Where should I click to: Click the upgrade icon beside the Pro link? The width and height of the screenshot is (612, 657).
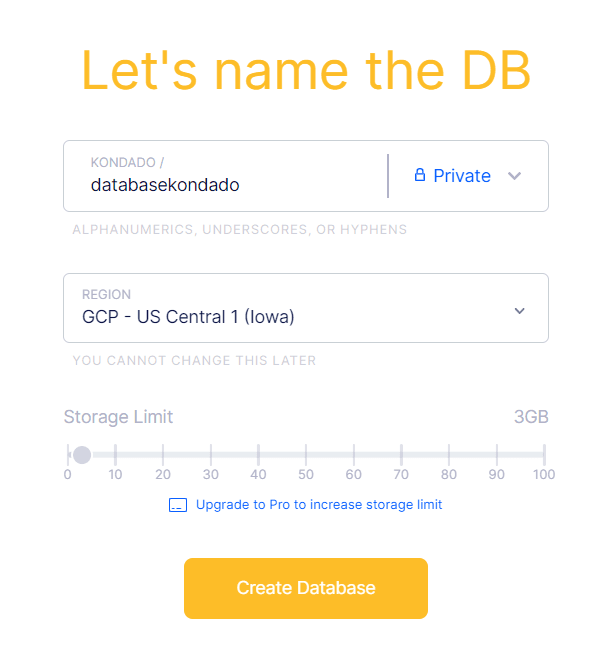click(x=178, y=505)
